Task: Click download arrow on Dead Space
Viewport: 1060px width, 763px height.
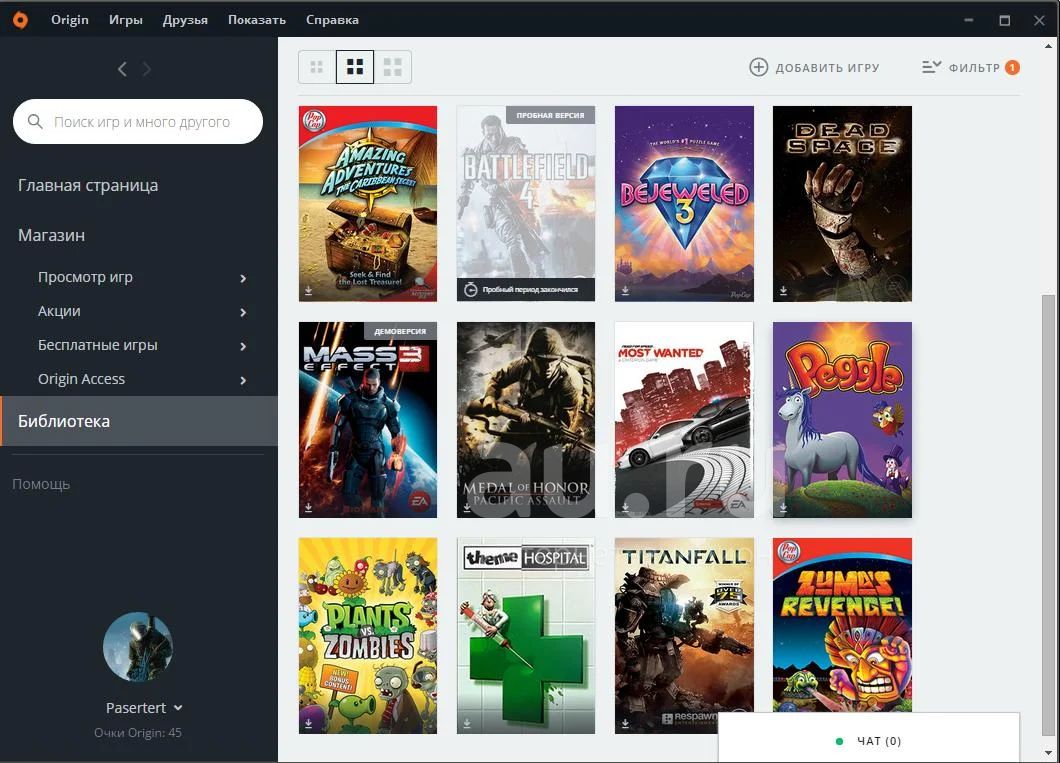Action: pyautogui.click(x=784, y=291)
